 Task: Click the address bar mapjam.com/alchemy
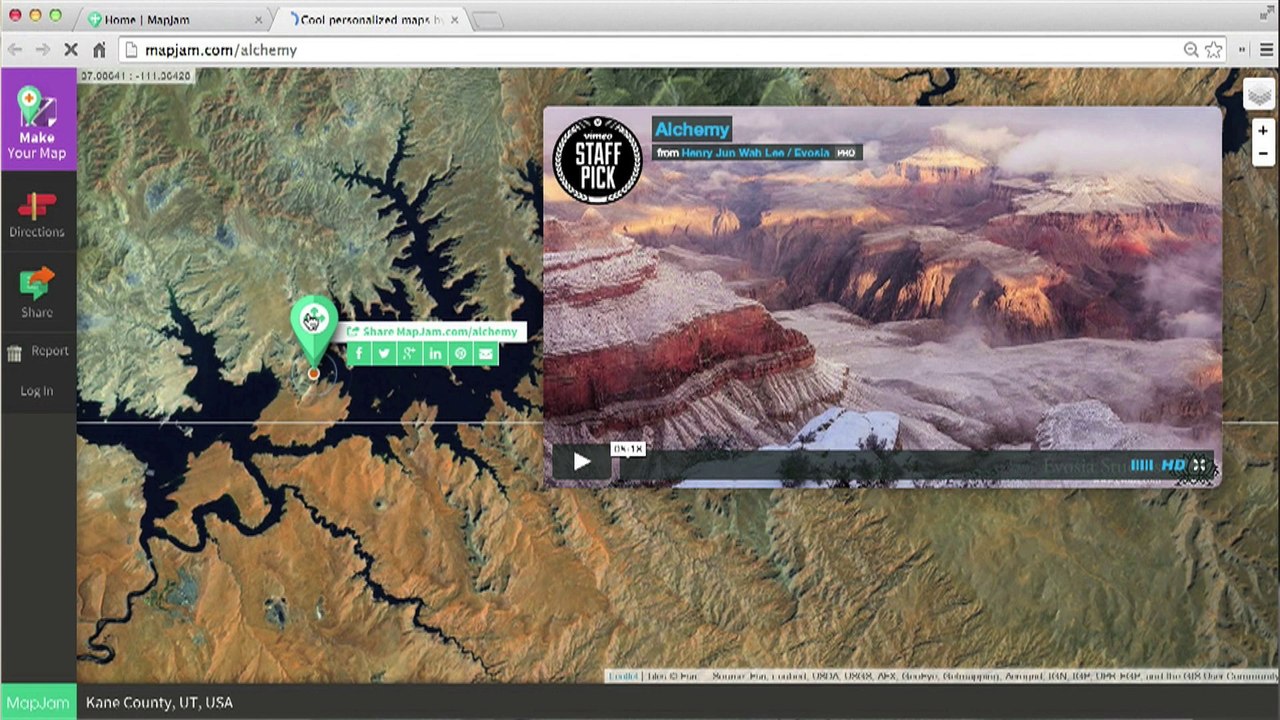pos(650,50)
